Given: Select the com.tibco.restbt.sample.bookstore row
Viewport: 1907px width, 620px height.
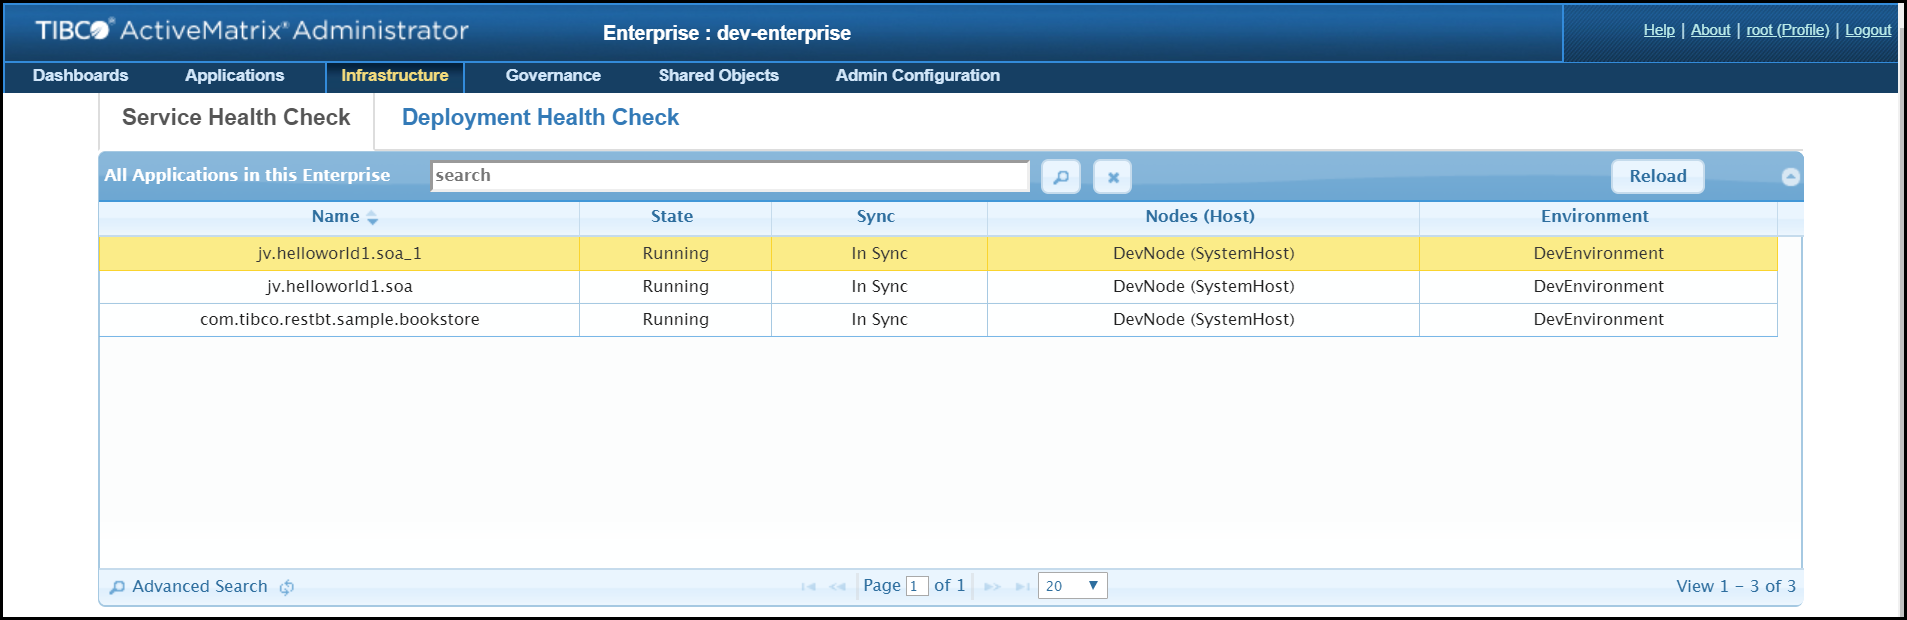Looking at the screenshot, I should click(339, 320).
